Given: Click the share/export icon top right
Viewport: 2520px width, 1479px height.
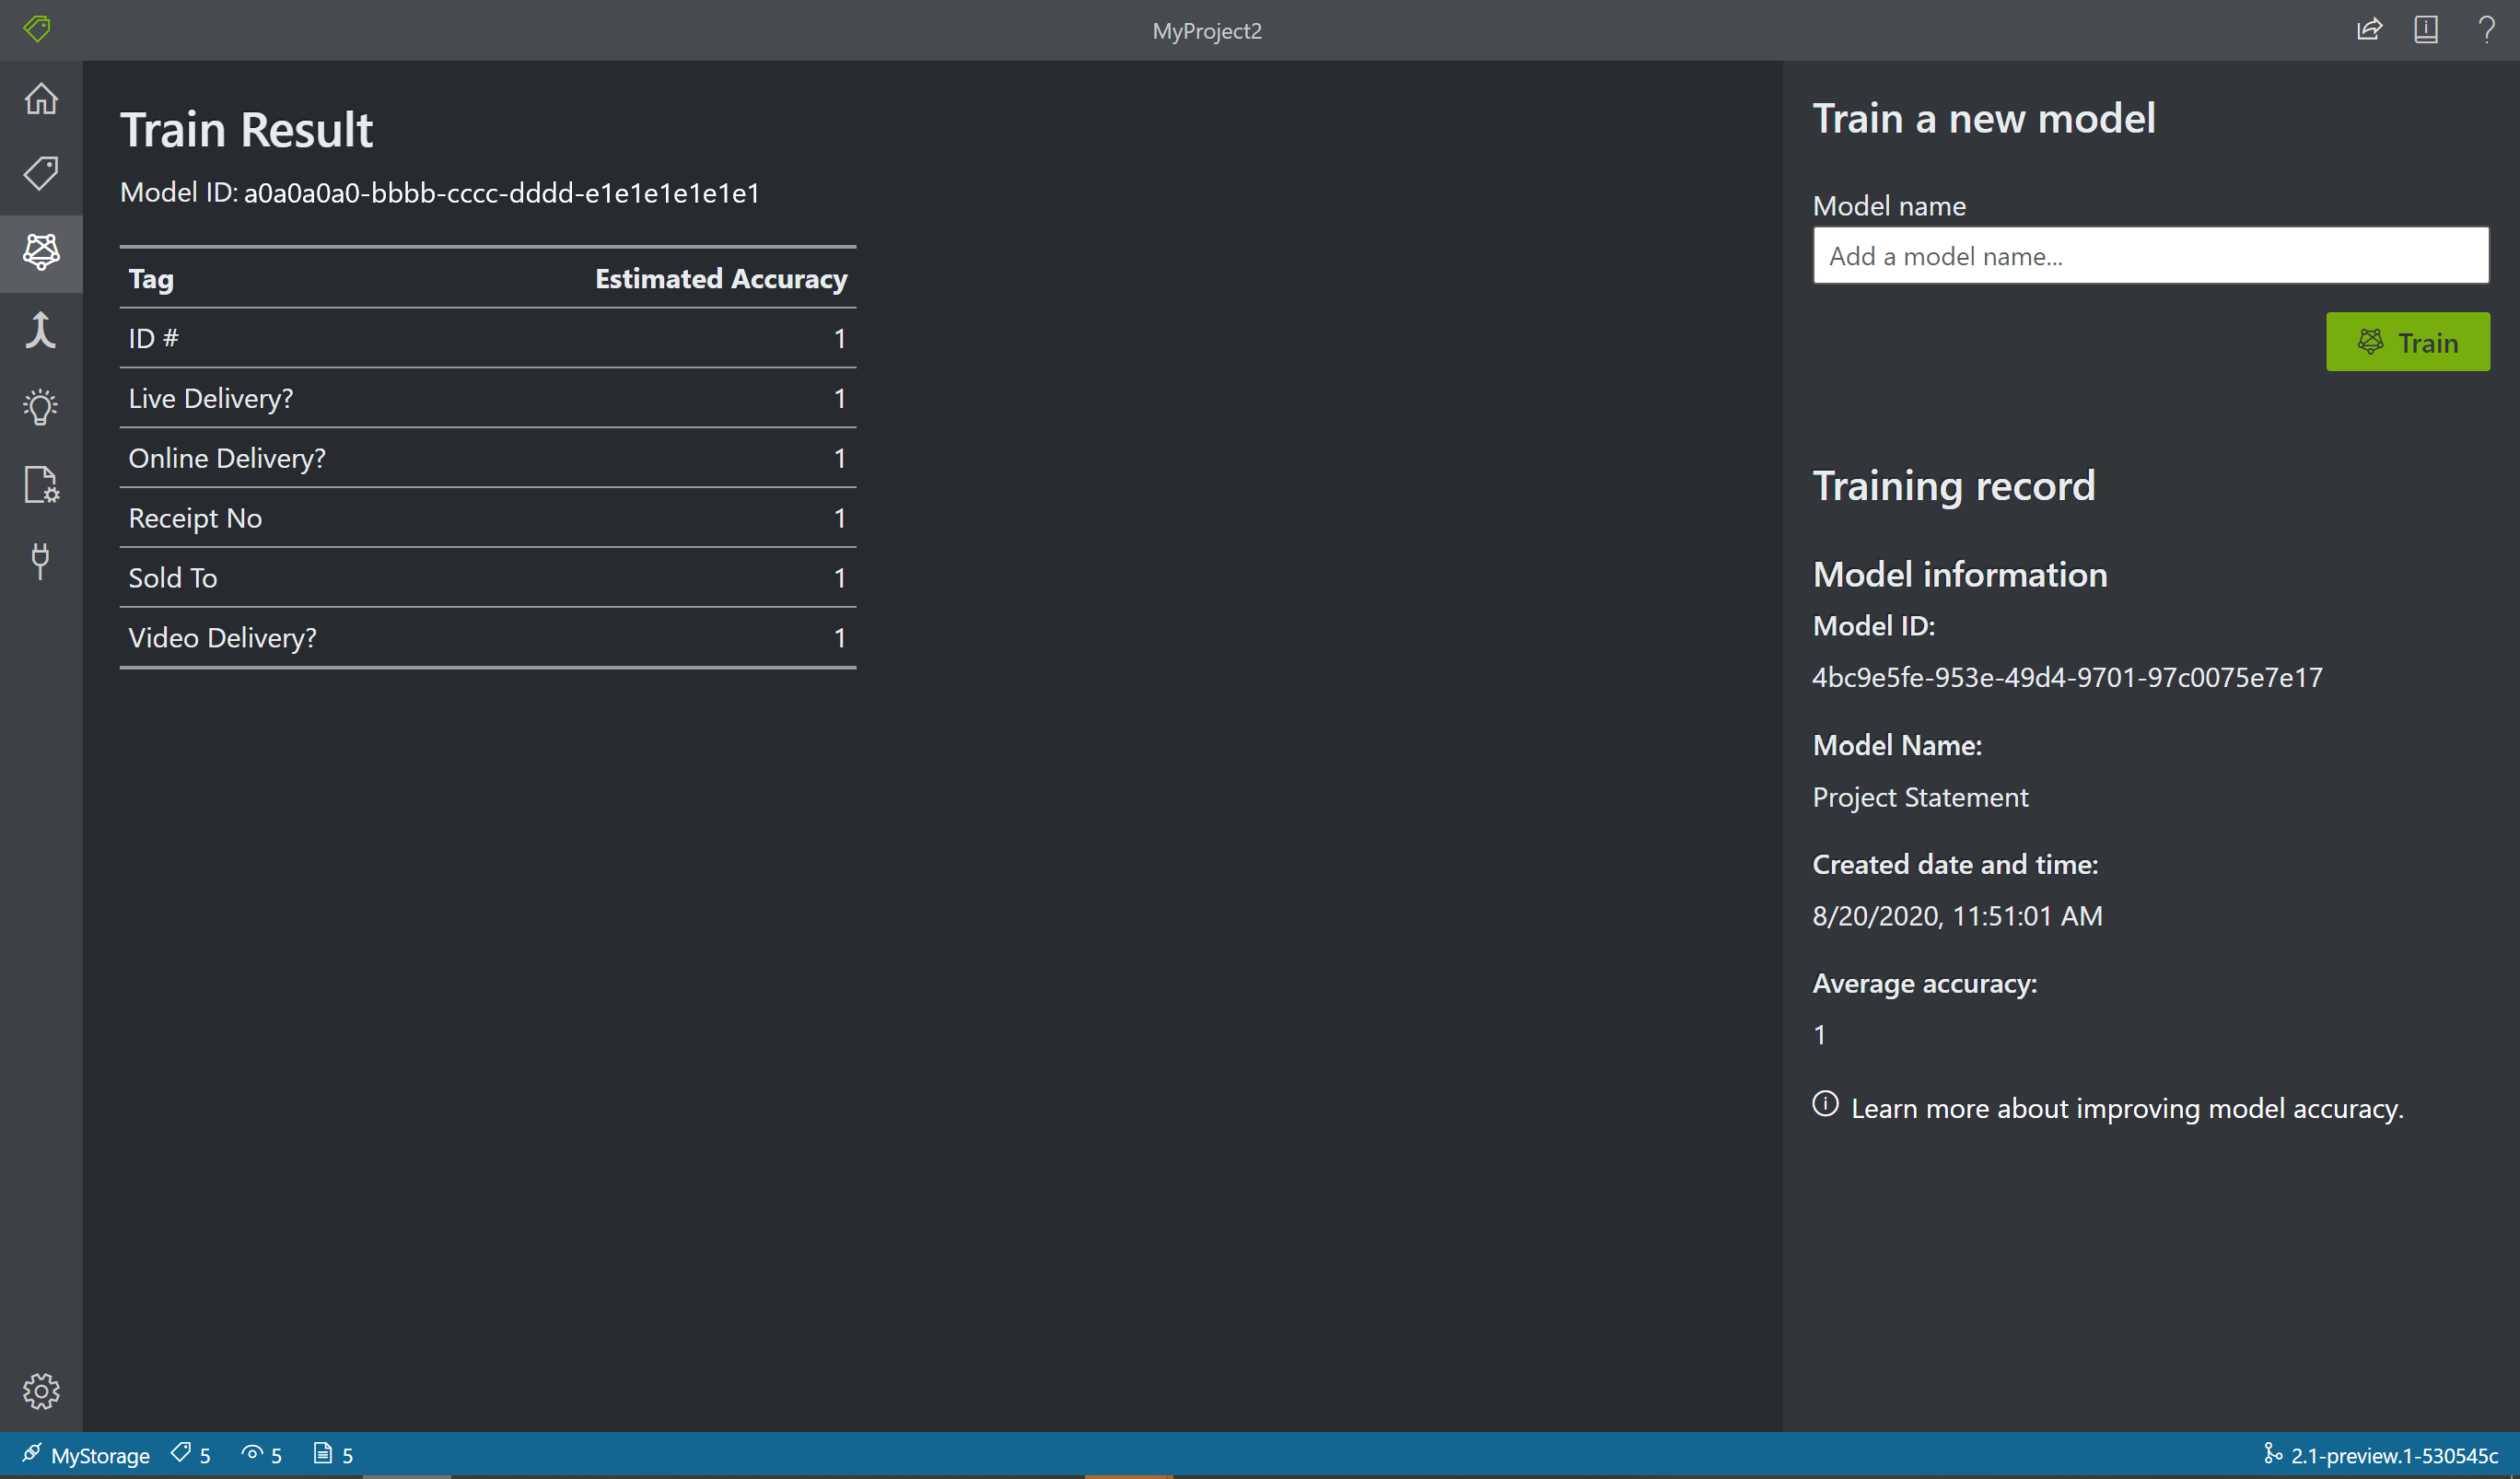Looking at the screenshot, I should [x=2369, y=30].
